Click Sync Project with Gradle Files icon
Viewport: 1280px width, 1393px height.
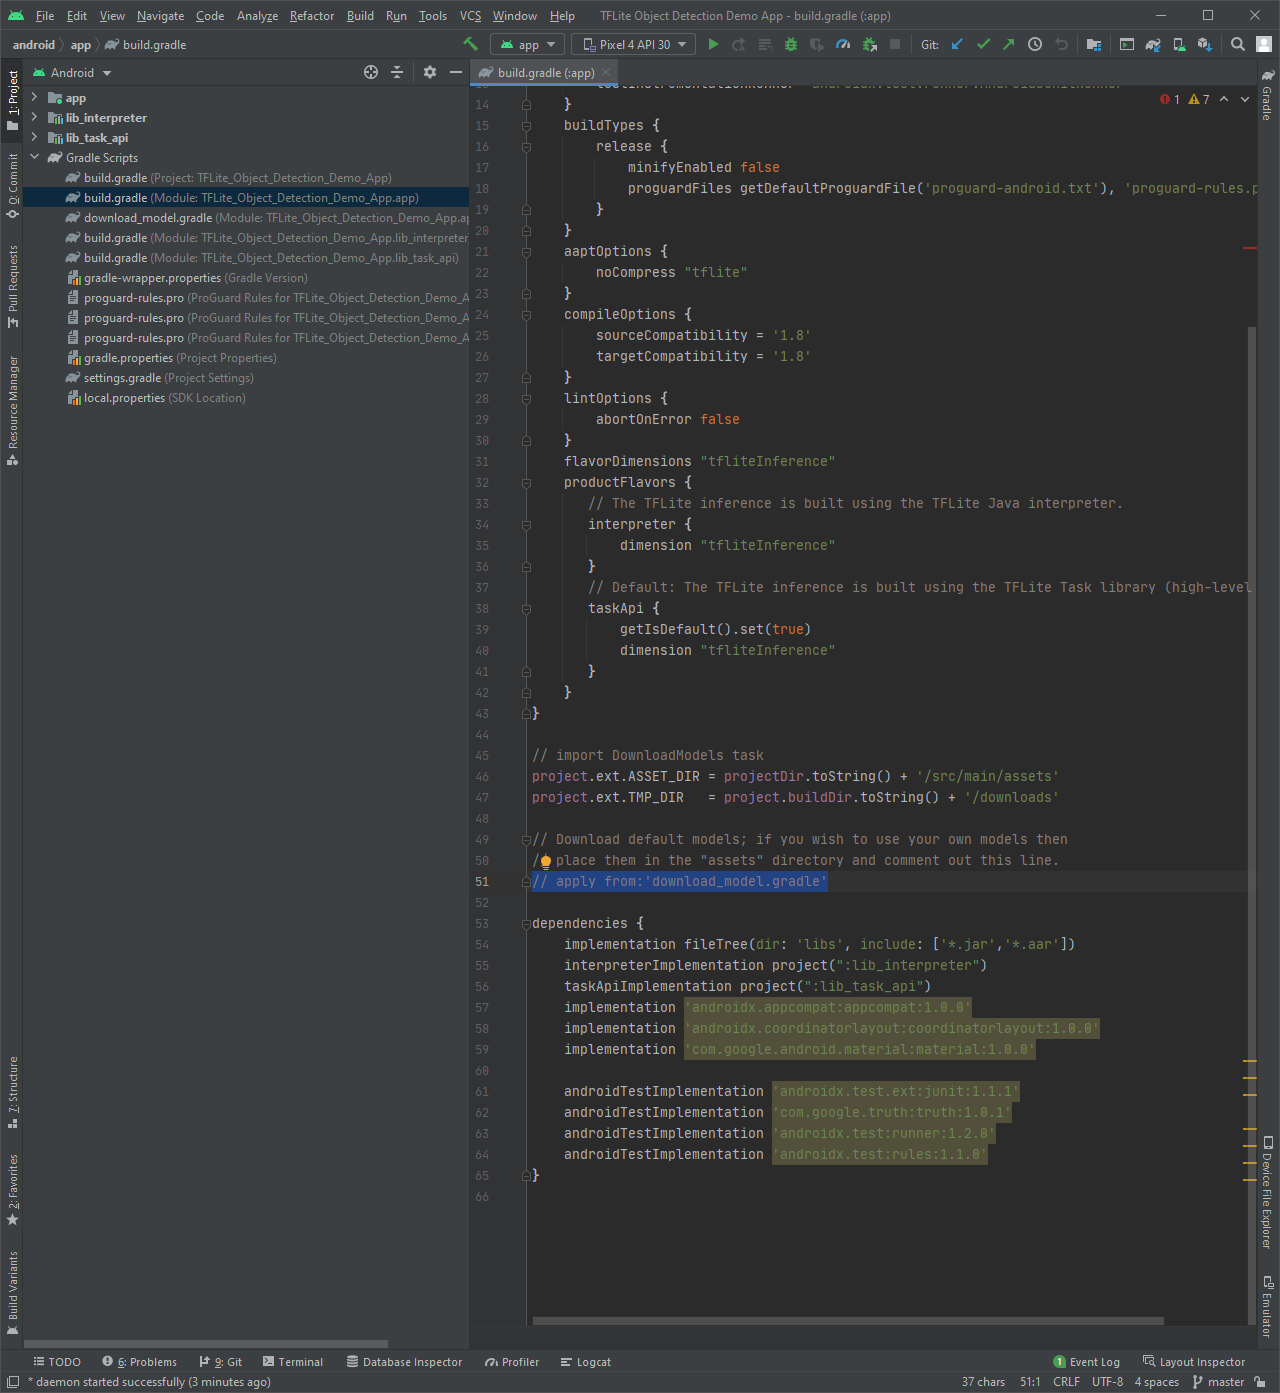pyautogui.click(x=1153, y=44)
